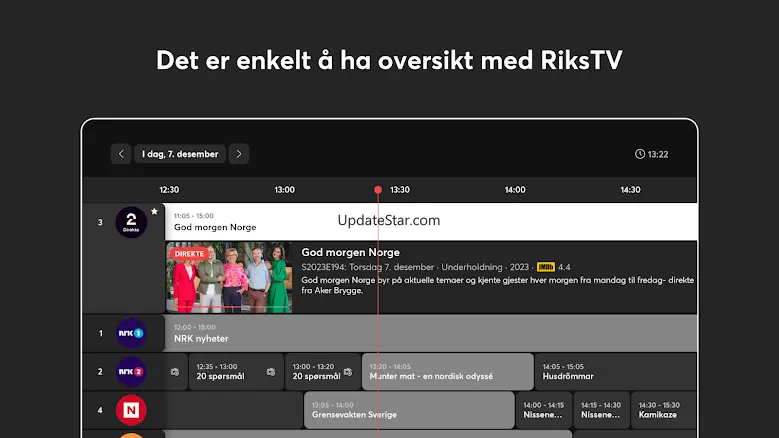Click the DIREKTE live badge

[x=189, y=254]
